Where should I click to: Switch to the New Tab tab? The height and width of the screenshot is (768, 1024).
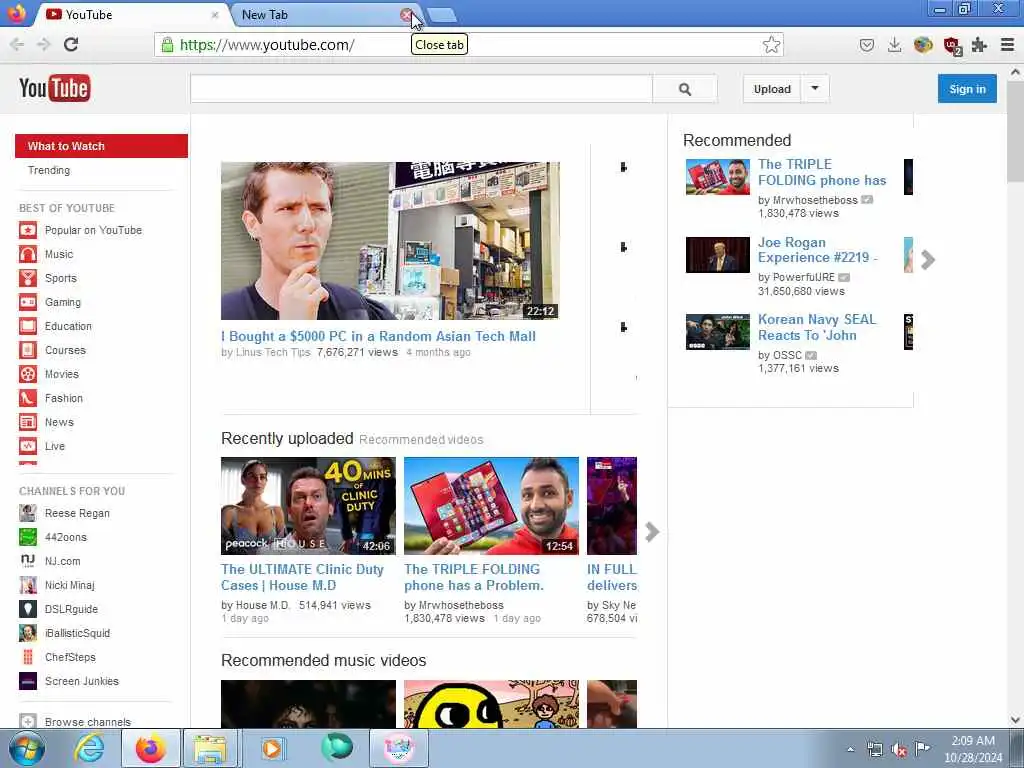[320, 14]
